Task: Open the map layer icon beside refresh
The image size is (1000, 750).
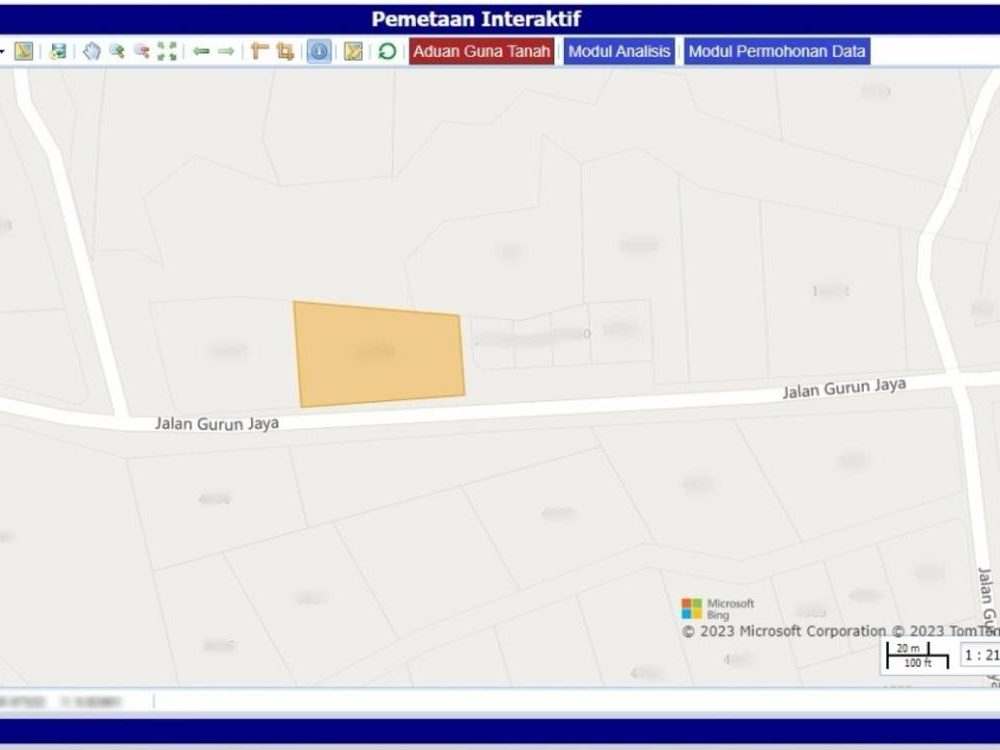Action: coord(353,51)
